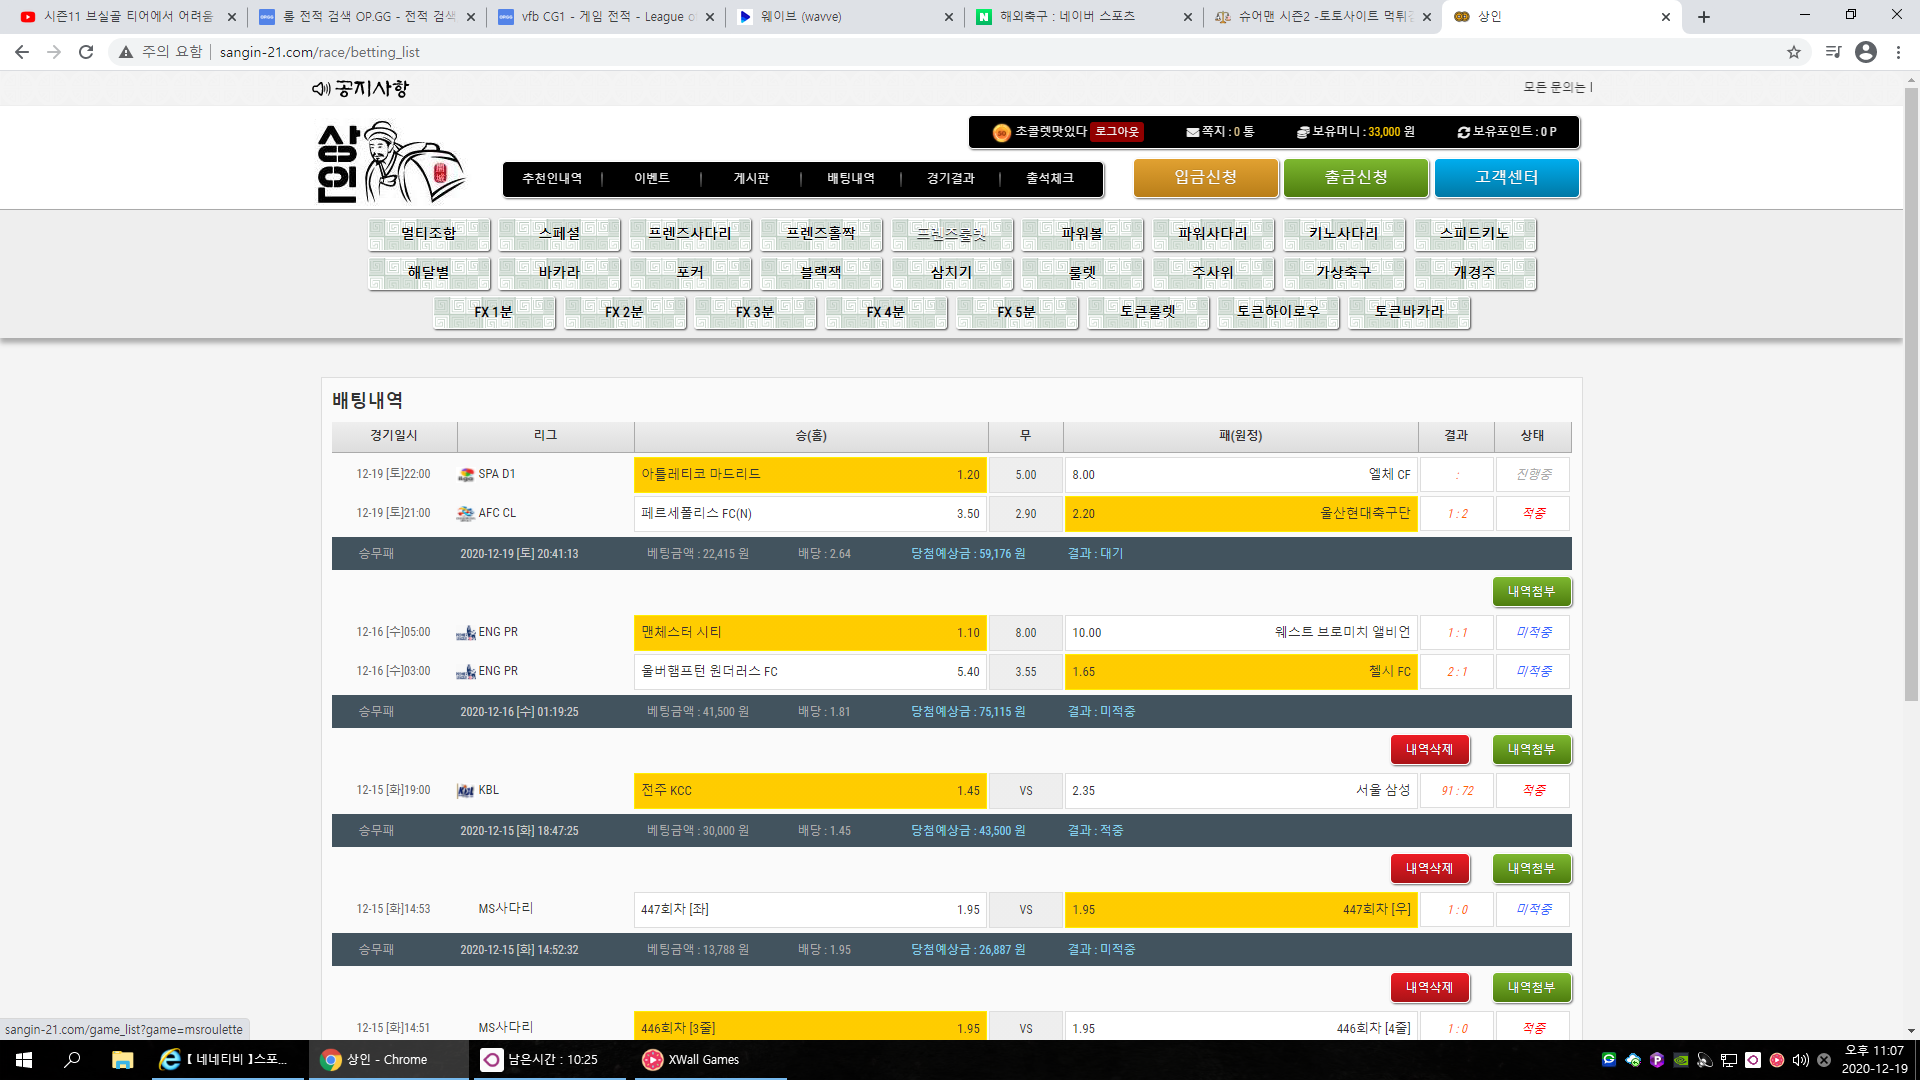1920x1080 pixels.
Task: Open Chrome profile avatar icon
Action: [x=1866, y=52]
